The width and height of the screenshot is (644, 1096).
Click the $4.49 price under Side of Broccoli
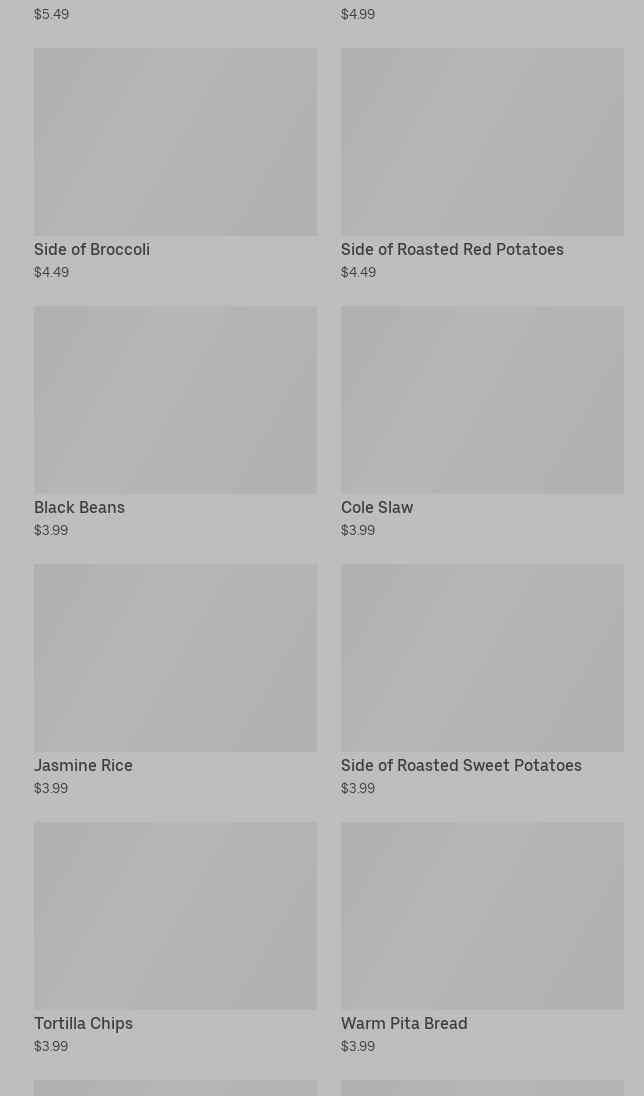click(x=51, y=272)
